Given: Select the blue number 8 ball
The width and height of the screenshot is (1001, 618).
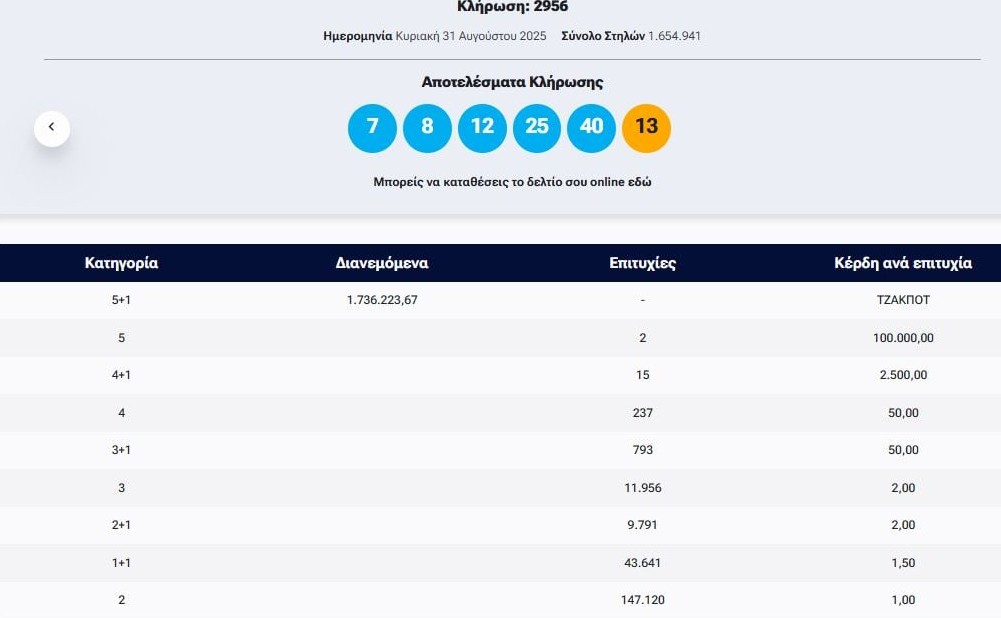Looking at the screenshot, I should pos(427,128).
